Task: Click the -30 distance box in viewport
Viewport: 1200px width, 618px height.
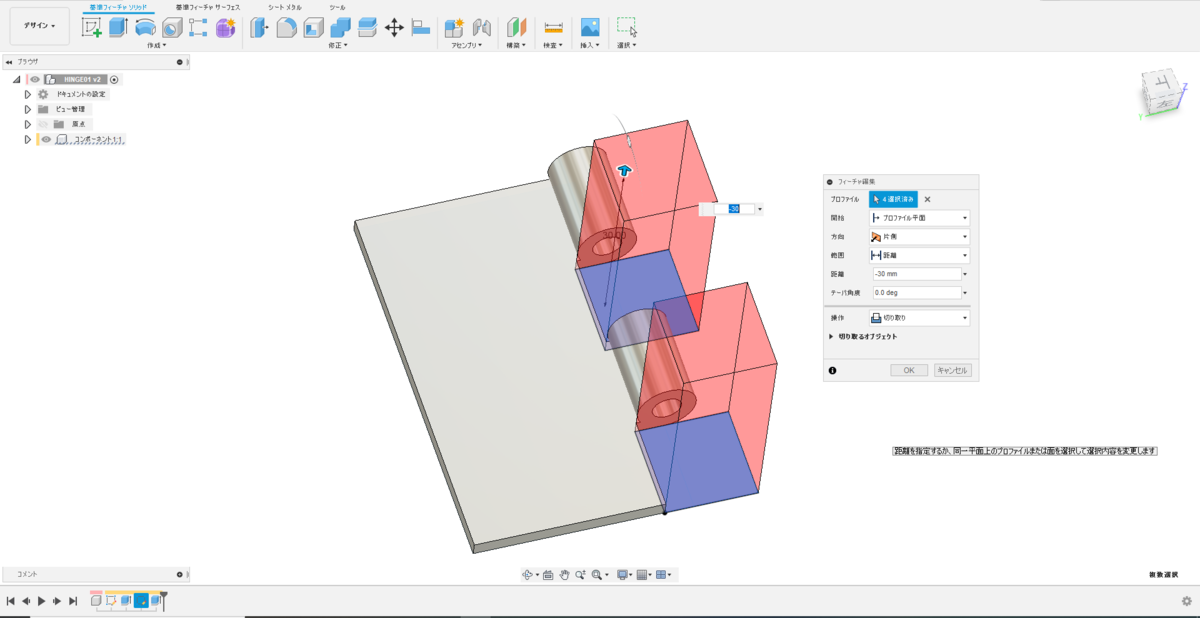Action: coord(735,209)
